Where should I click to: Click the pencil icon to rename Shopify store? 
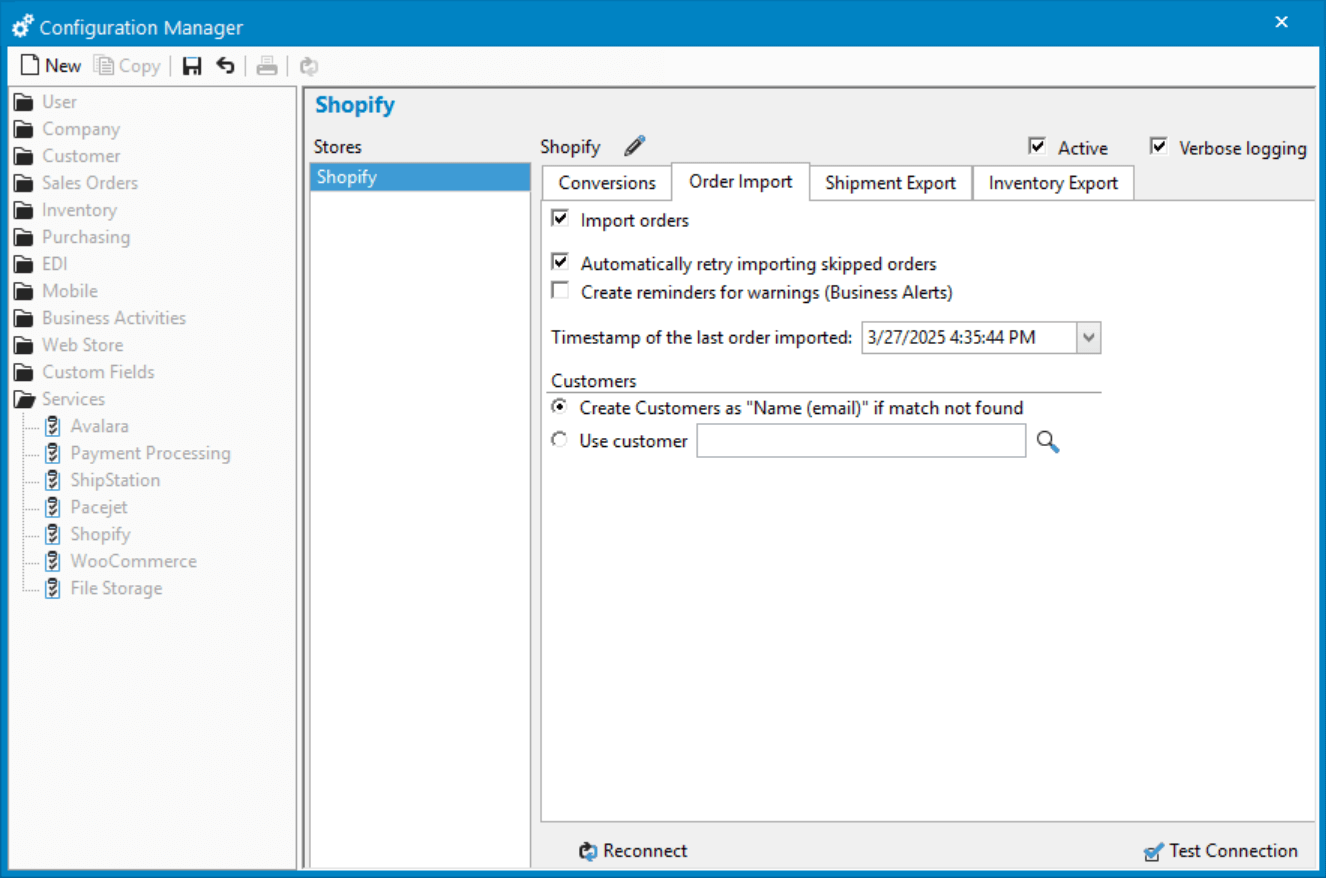pyautogui.click(x=635, y=146)
